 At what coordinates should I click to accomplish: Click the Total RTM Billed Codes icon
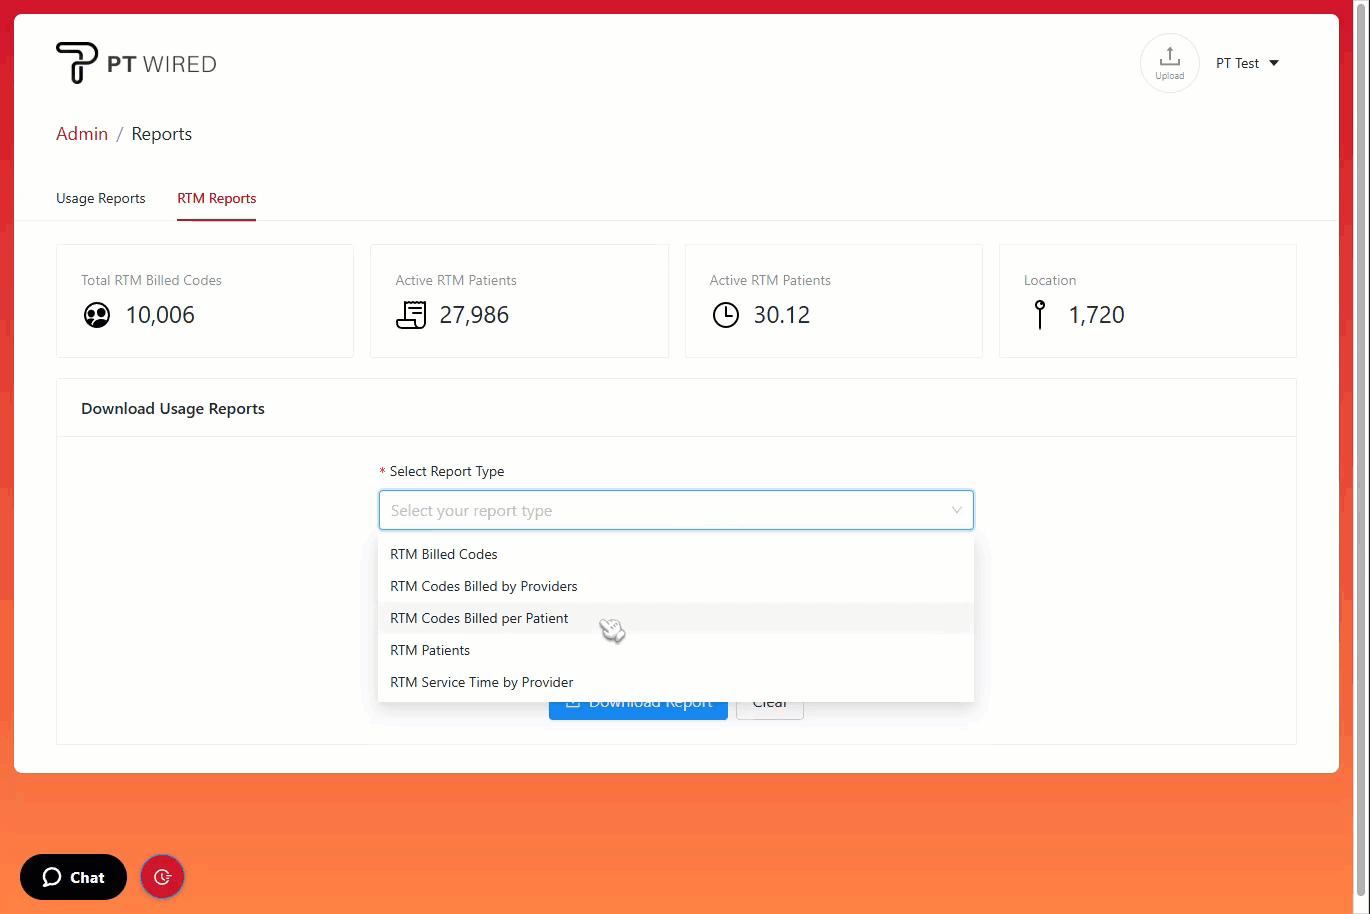97,316
